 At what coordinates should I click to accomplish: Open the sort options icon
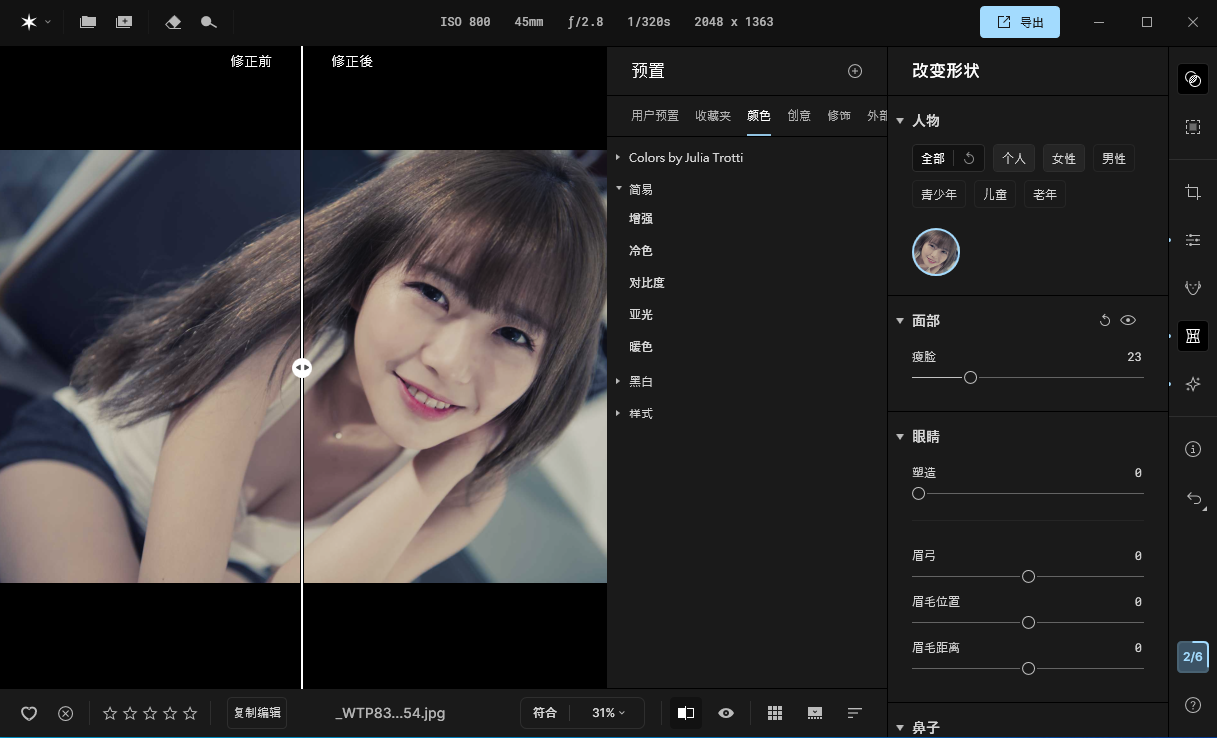coord(855,713)
